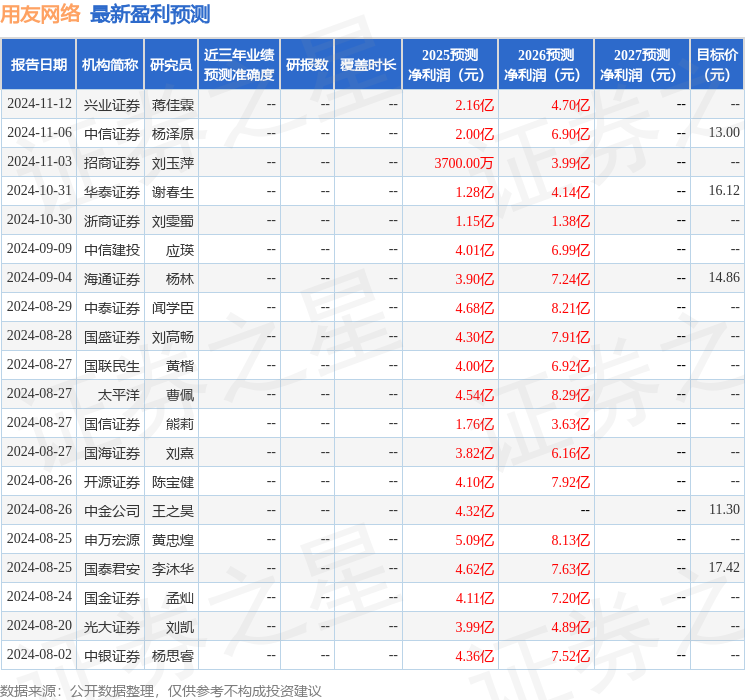Click 8.29亿 forecast value
The width and height of the screenshot is (745, 700).
[x=571, y=395]
